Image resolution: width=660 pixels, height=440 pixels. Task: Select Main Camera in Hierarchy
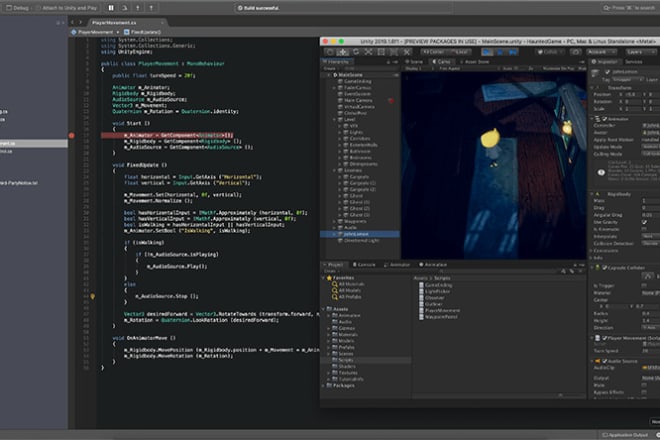coord(358,101)
